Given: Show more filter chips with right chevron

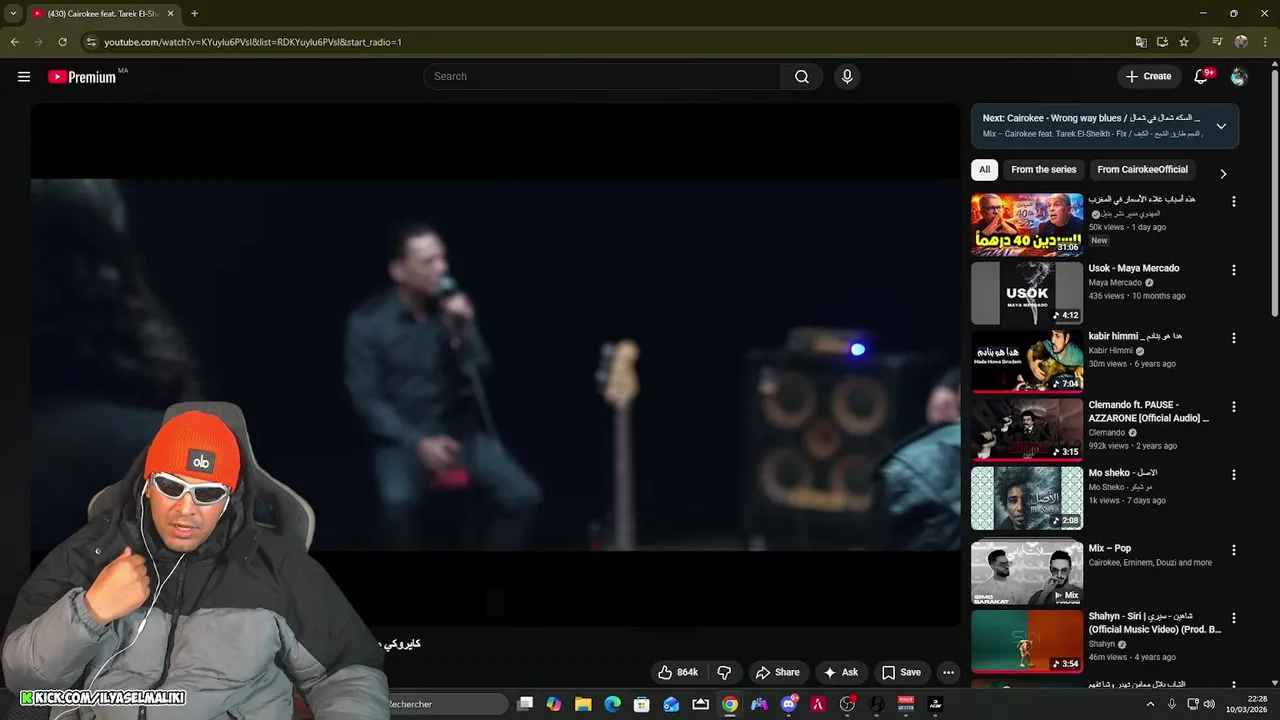Looking at the screenshot, I should [x=1222, y=173].
